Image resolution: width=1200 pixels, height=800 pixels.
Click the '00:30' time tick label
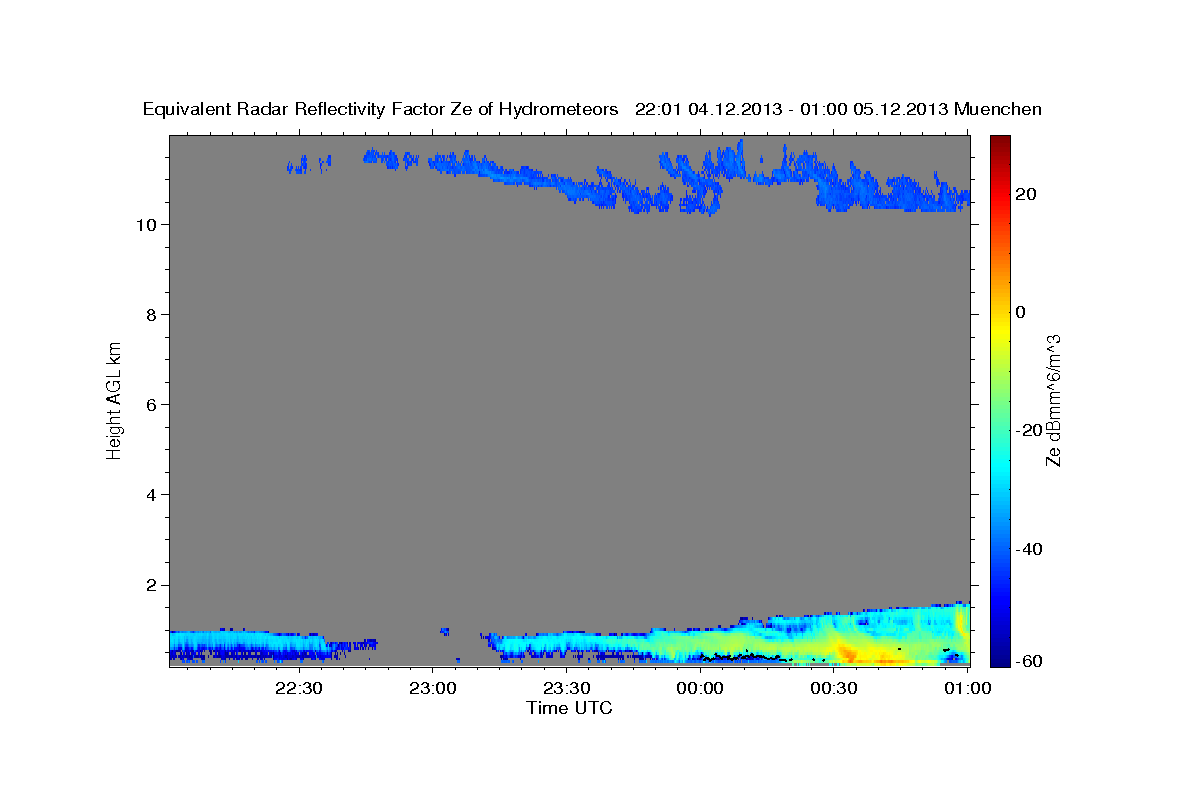click(x=833, y=688)
